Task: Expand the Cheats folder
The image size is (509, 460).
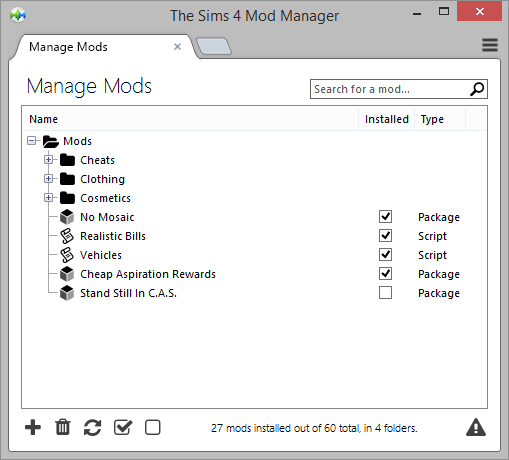Action: [x=48, y=160]
